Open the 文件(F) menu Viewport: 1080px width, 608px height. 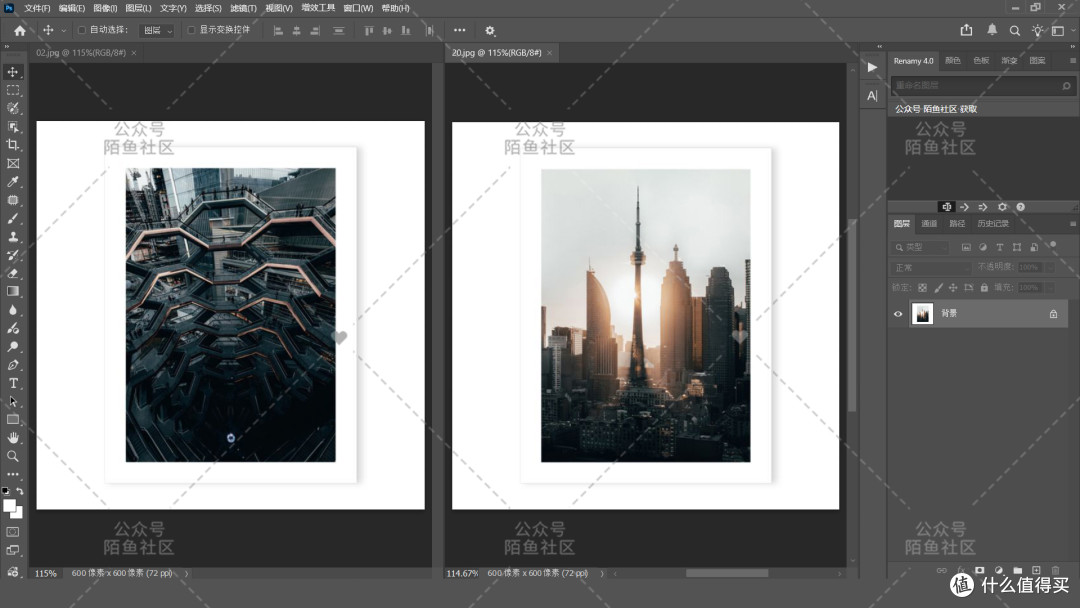coord(37,8)
